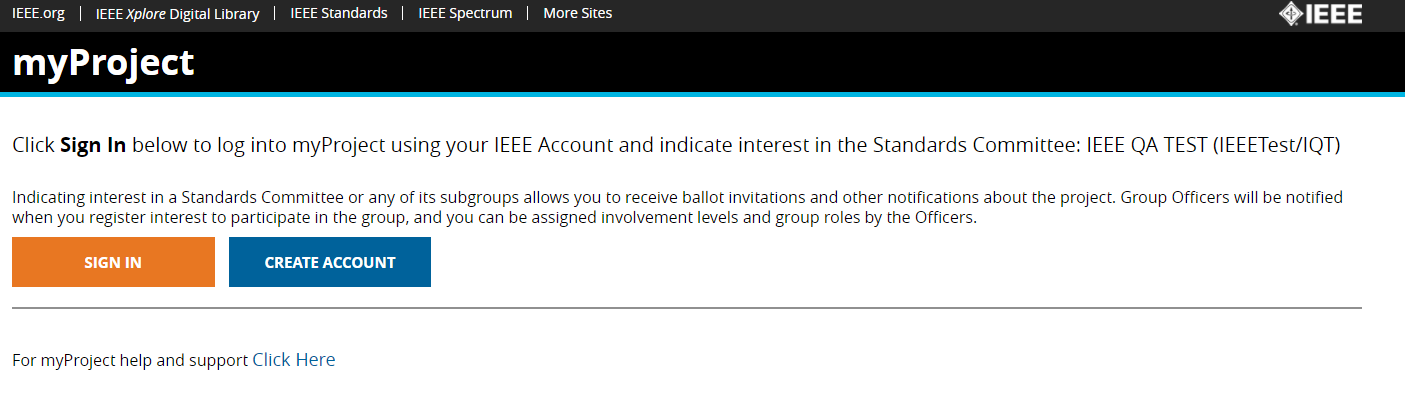1405x414 pixels.
Task: Expand the More Sites menu
Action: coord(578,13)
